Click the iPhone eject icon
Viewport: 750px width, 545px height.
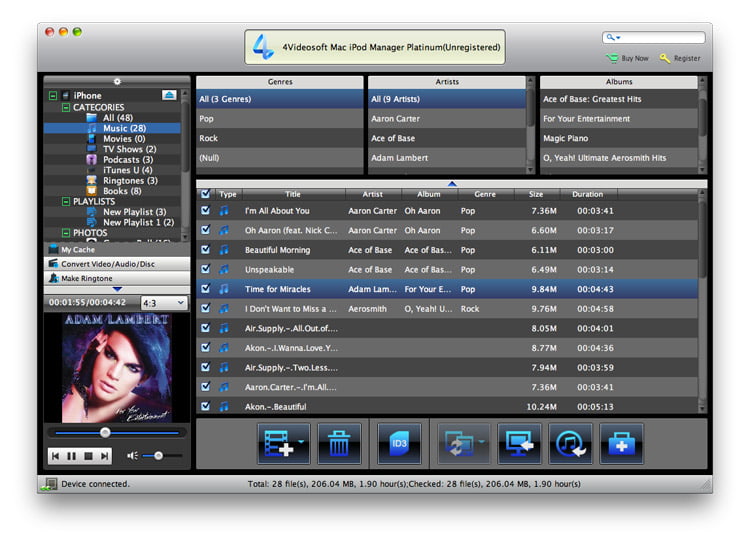tap(169, 95)
